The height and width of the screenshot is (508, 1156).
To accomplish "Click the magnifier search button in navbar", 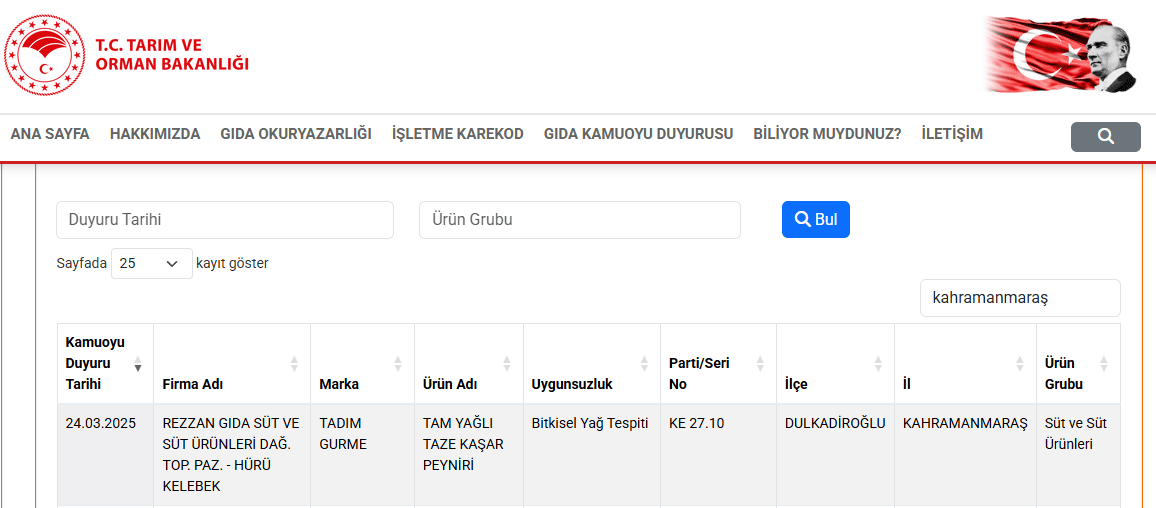I will pyautogui.click(x=1105, y=137).
